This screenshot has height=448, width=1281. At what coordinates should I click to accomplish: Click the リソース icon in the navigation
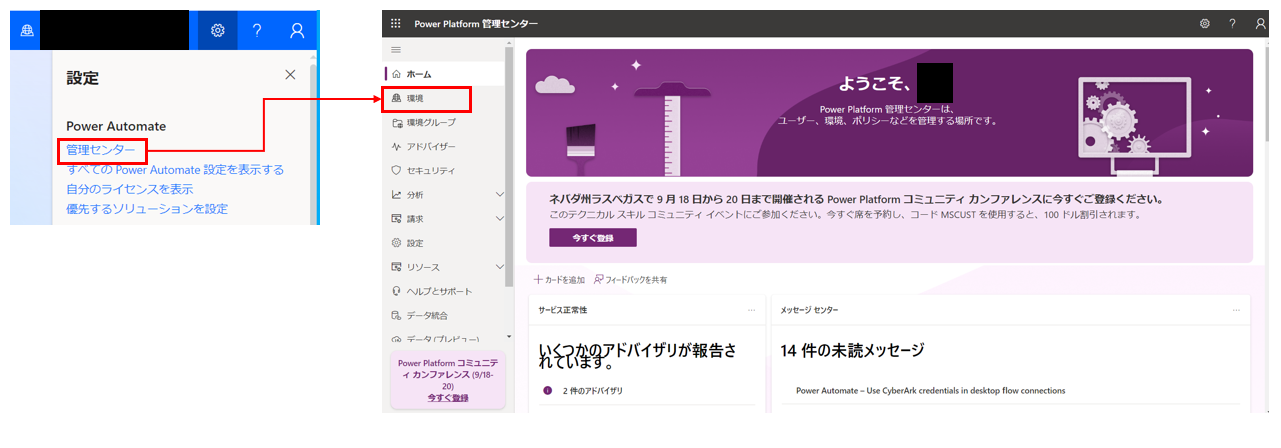[397, 267]
